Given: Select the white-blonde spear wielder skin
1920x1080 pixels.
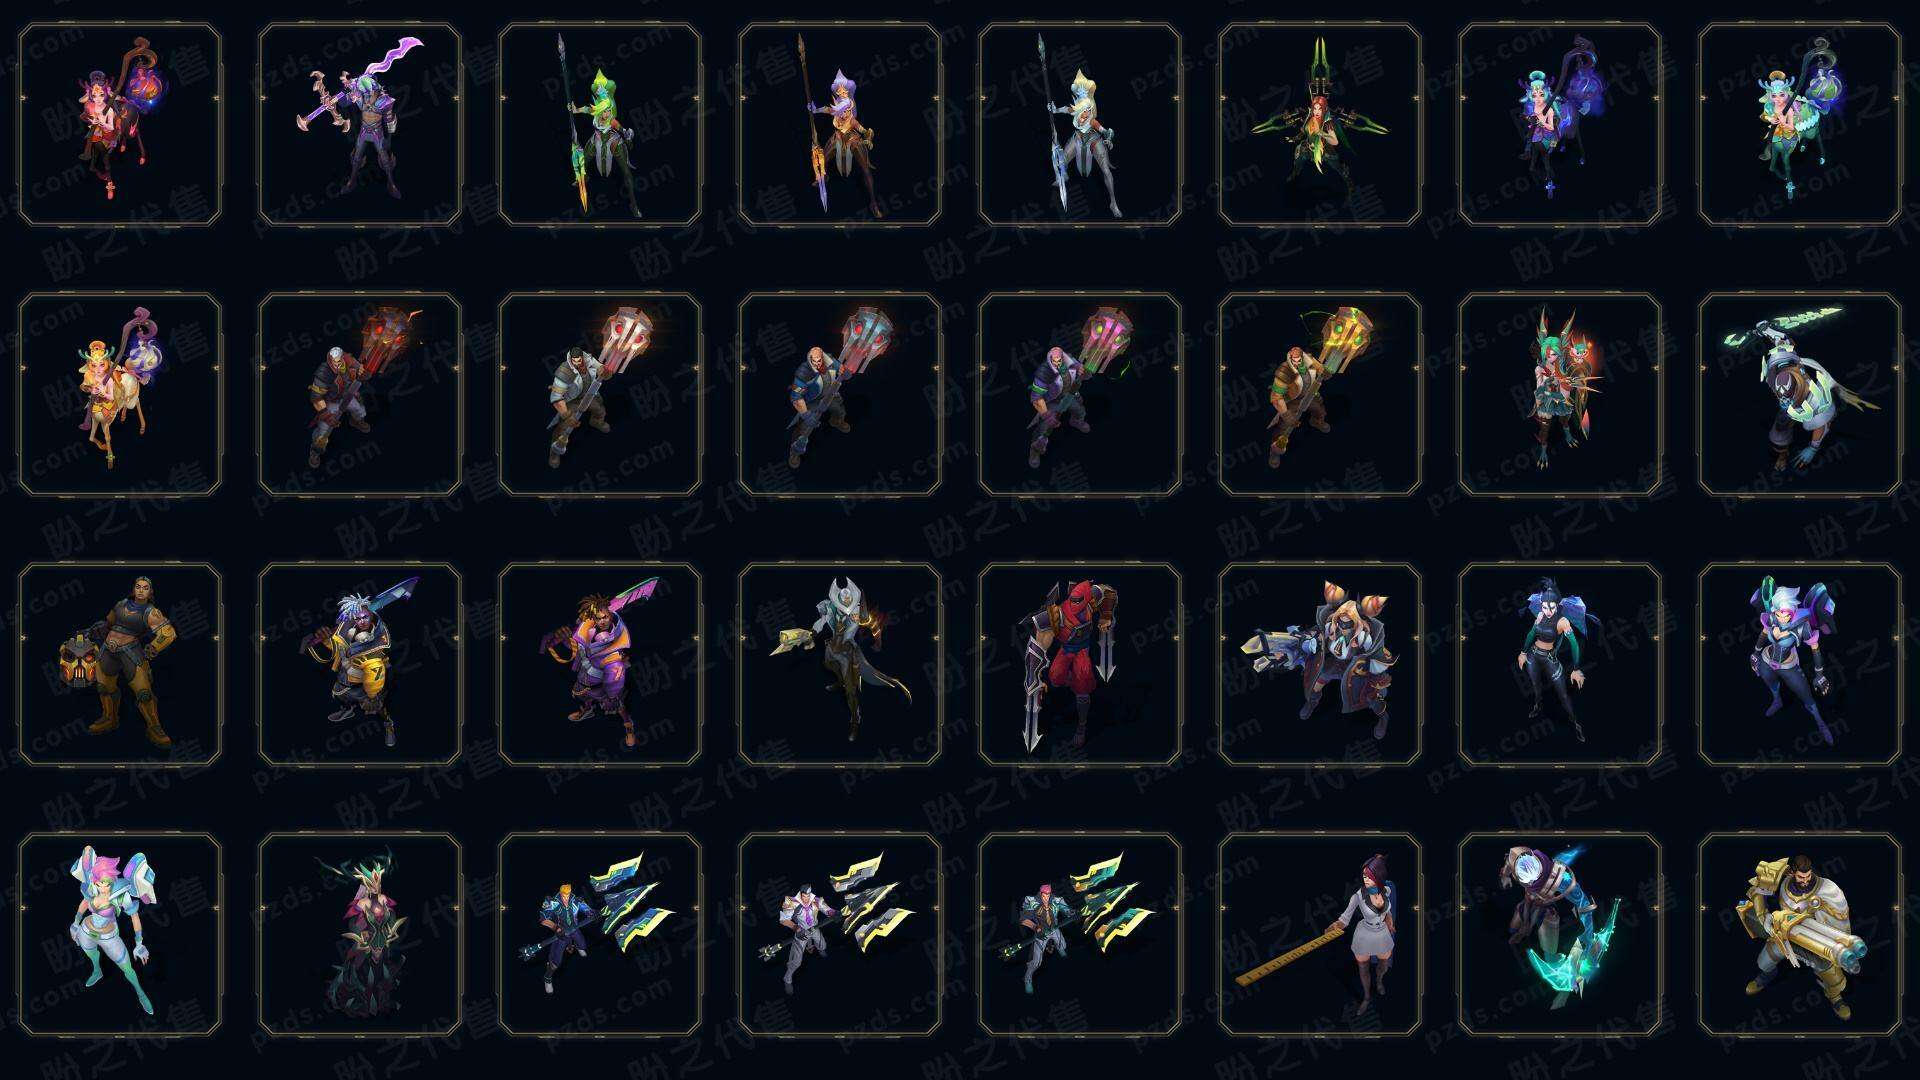Looking at the screenshot, I should pyautogui.click(x=1080, y=124).
